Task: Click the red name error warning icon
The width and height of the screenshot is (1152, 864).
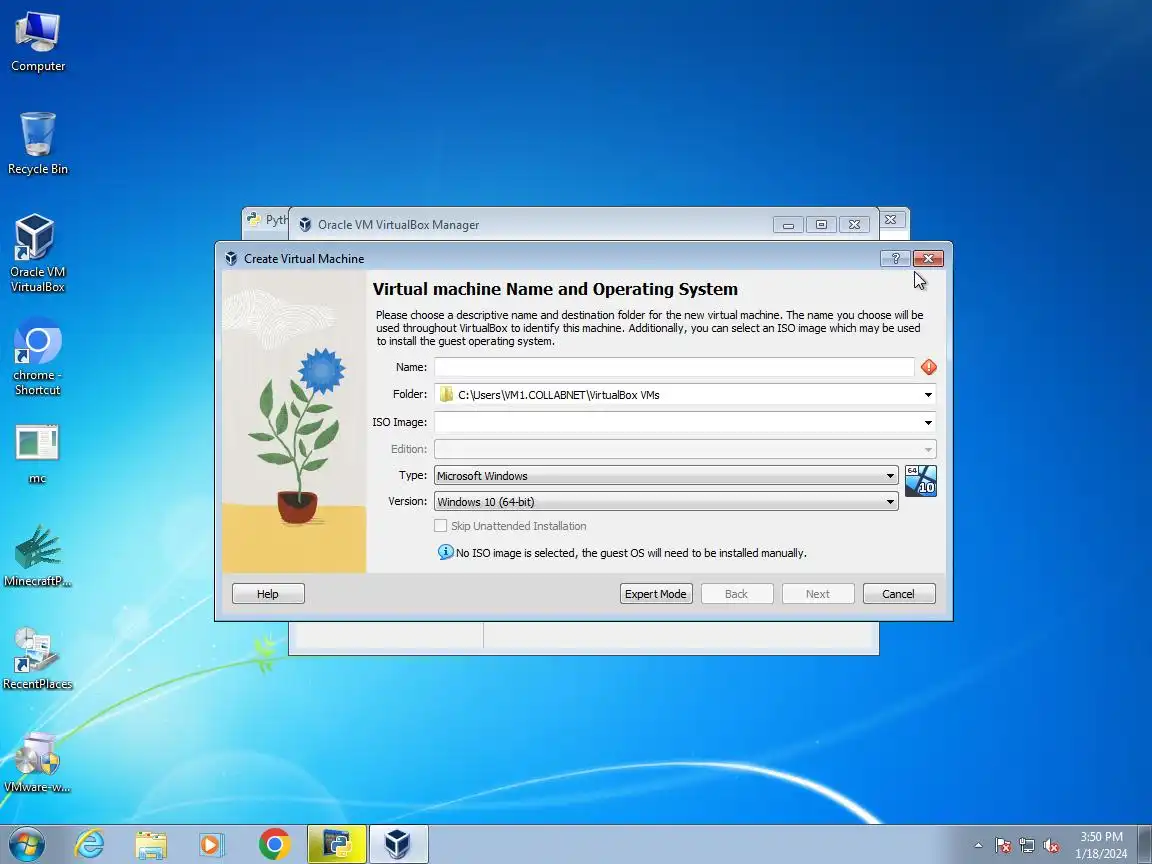Action: pos(928,367)
